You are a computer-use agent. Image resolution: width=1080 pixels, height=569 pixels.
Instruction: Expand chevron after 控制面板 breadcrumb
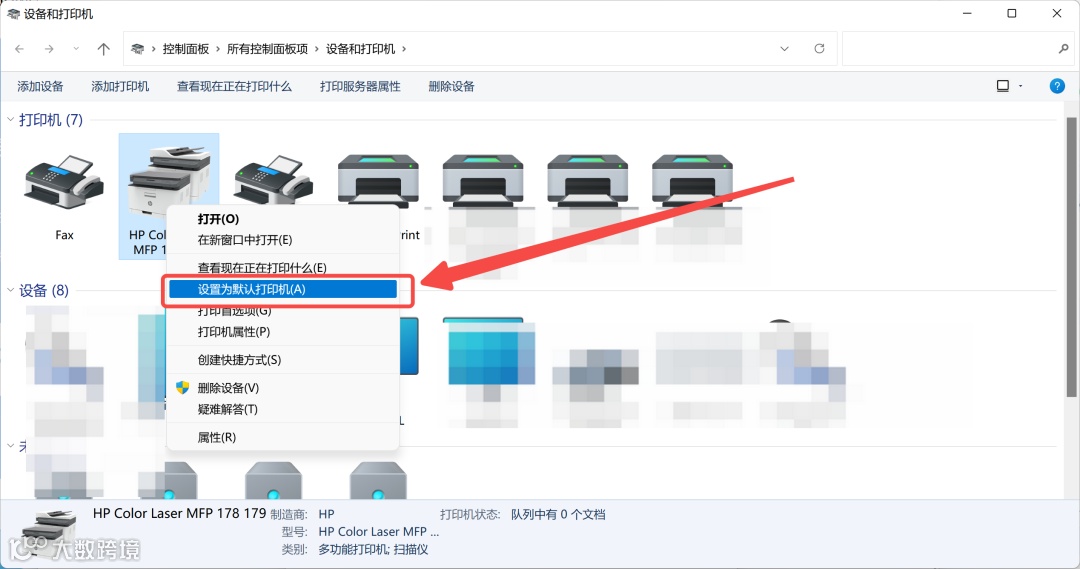pyautogui.click(x=218, y=49)
